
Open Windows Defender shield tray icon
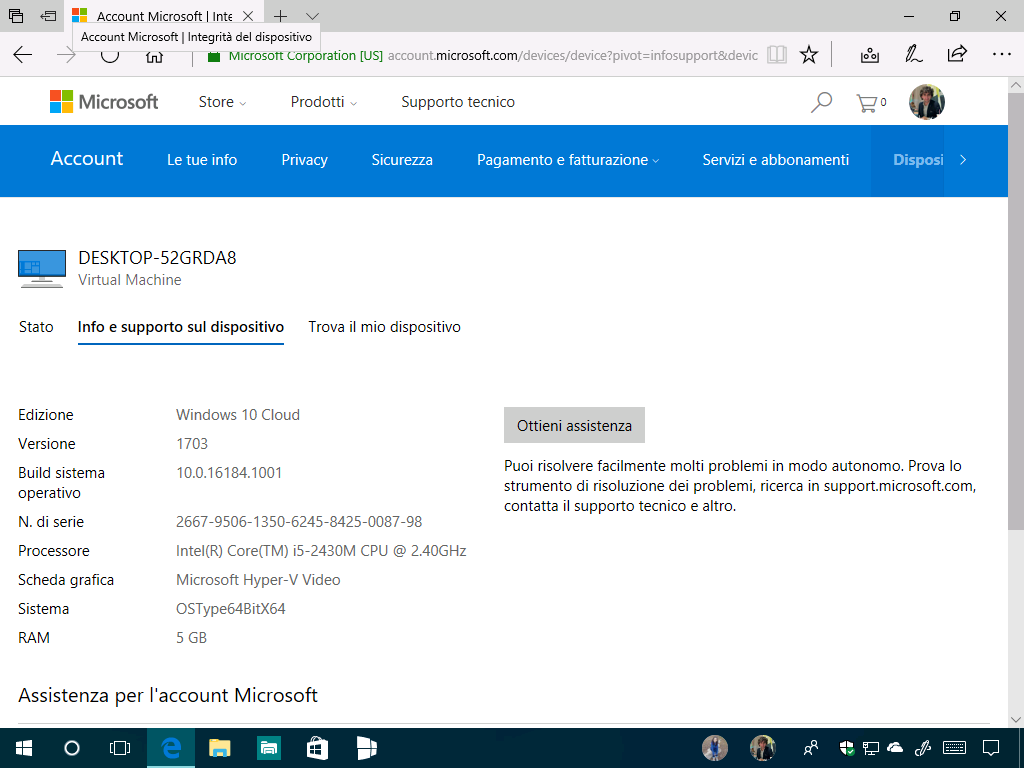846,748
